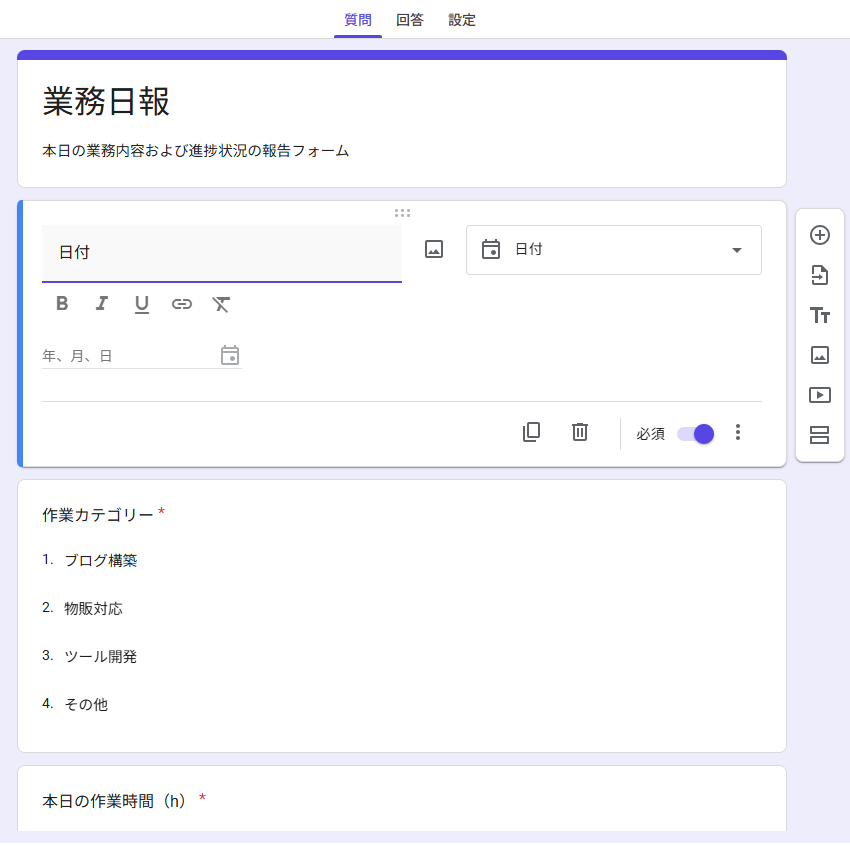Switch to the 回答 tab
The image size is (850, 846).
pos(409,20)
